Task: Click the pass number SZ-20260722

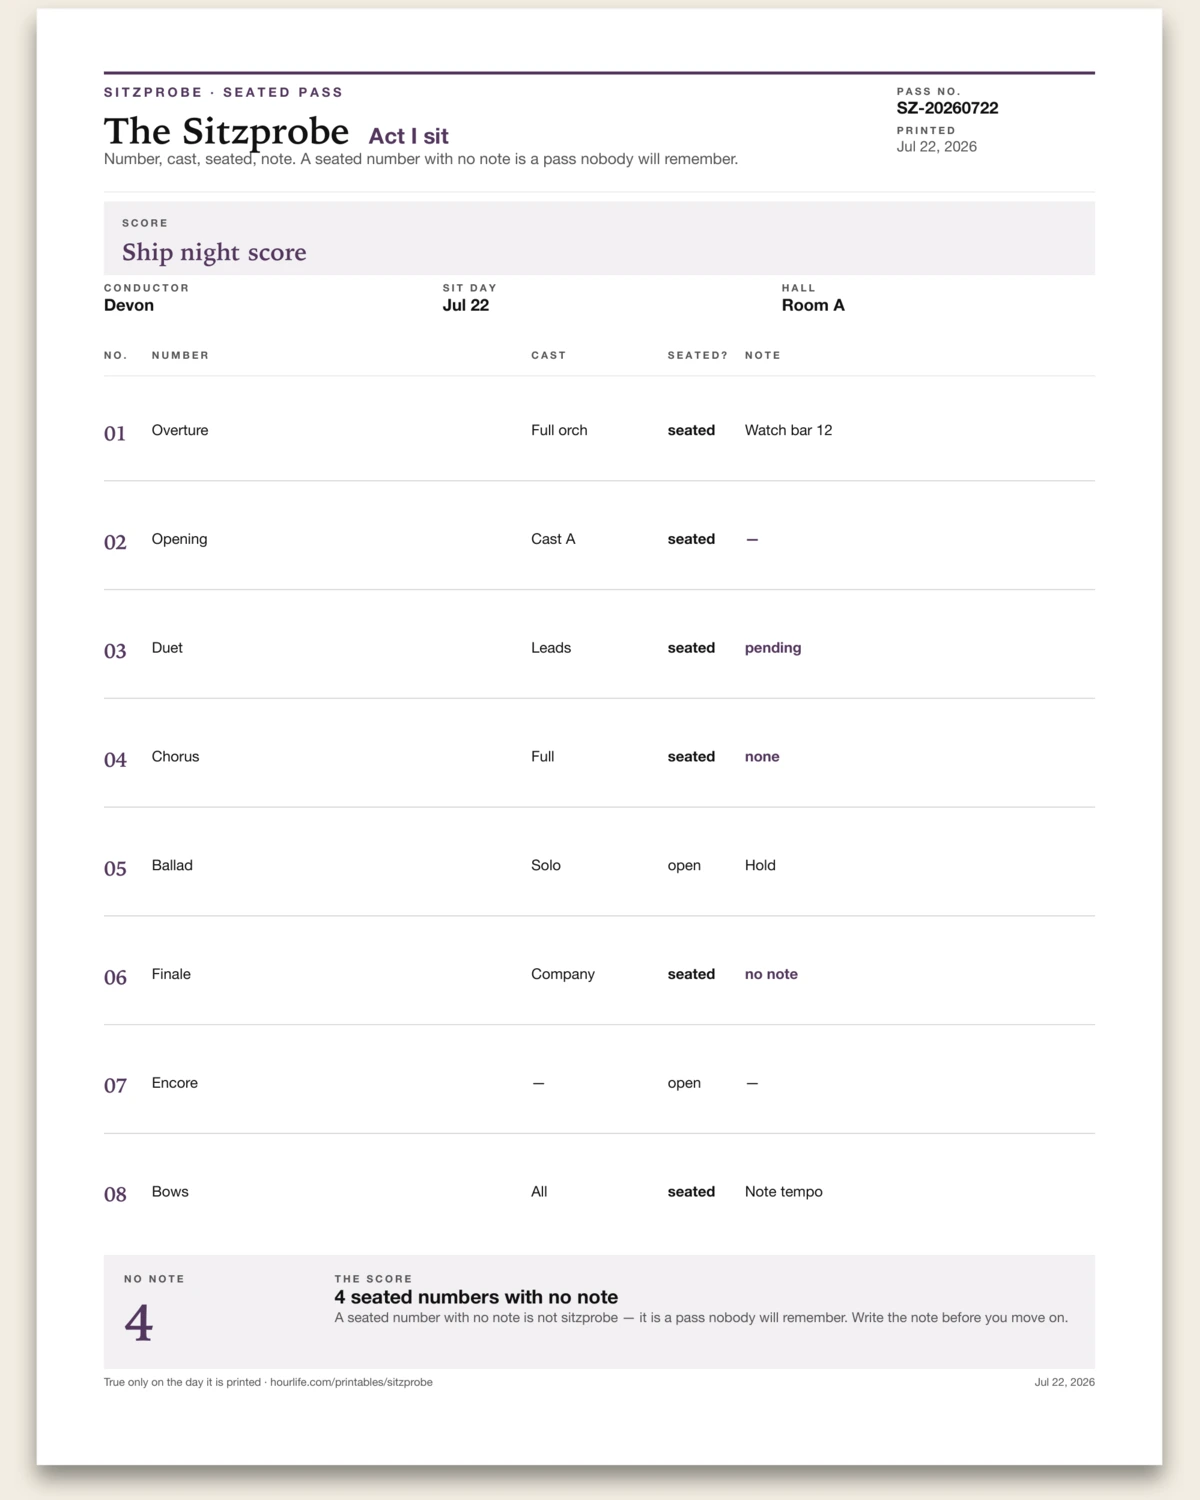Action: (947, 108)
